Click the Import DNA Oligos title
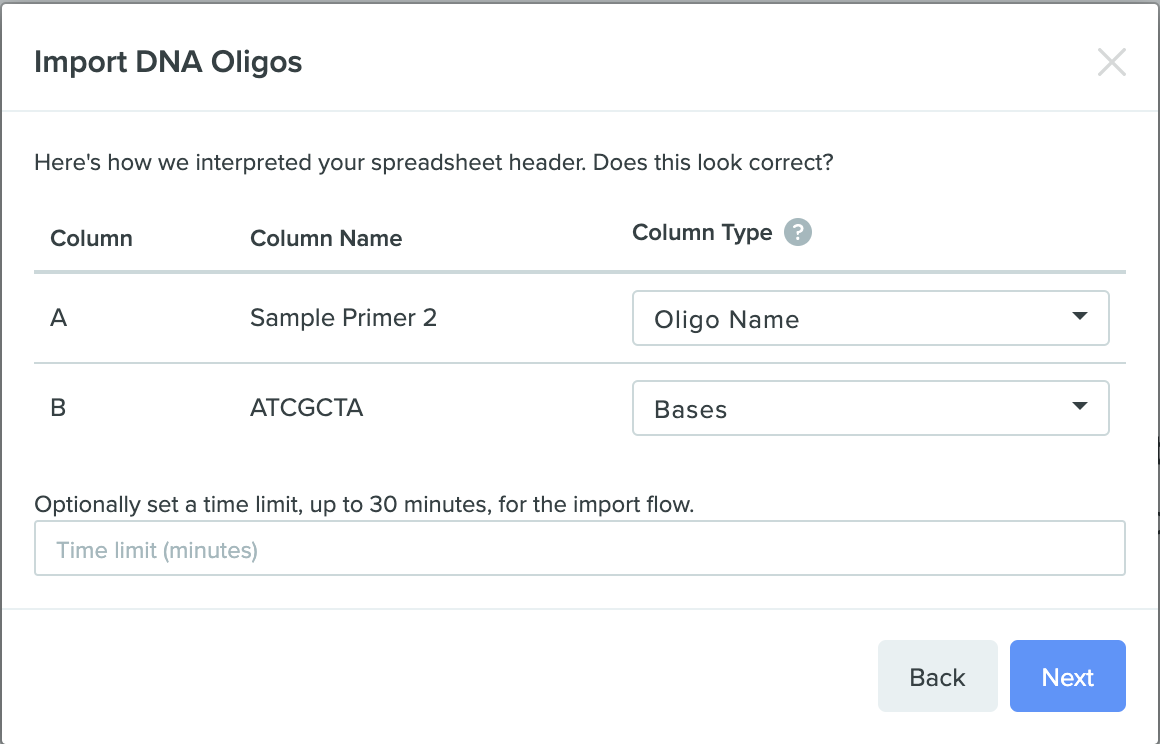This screenshot has height=744, width=1160. tap(168, 62)
